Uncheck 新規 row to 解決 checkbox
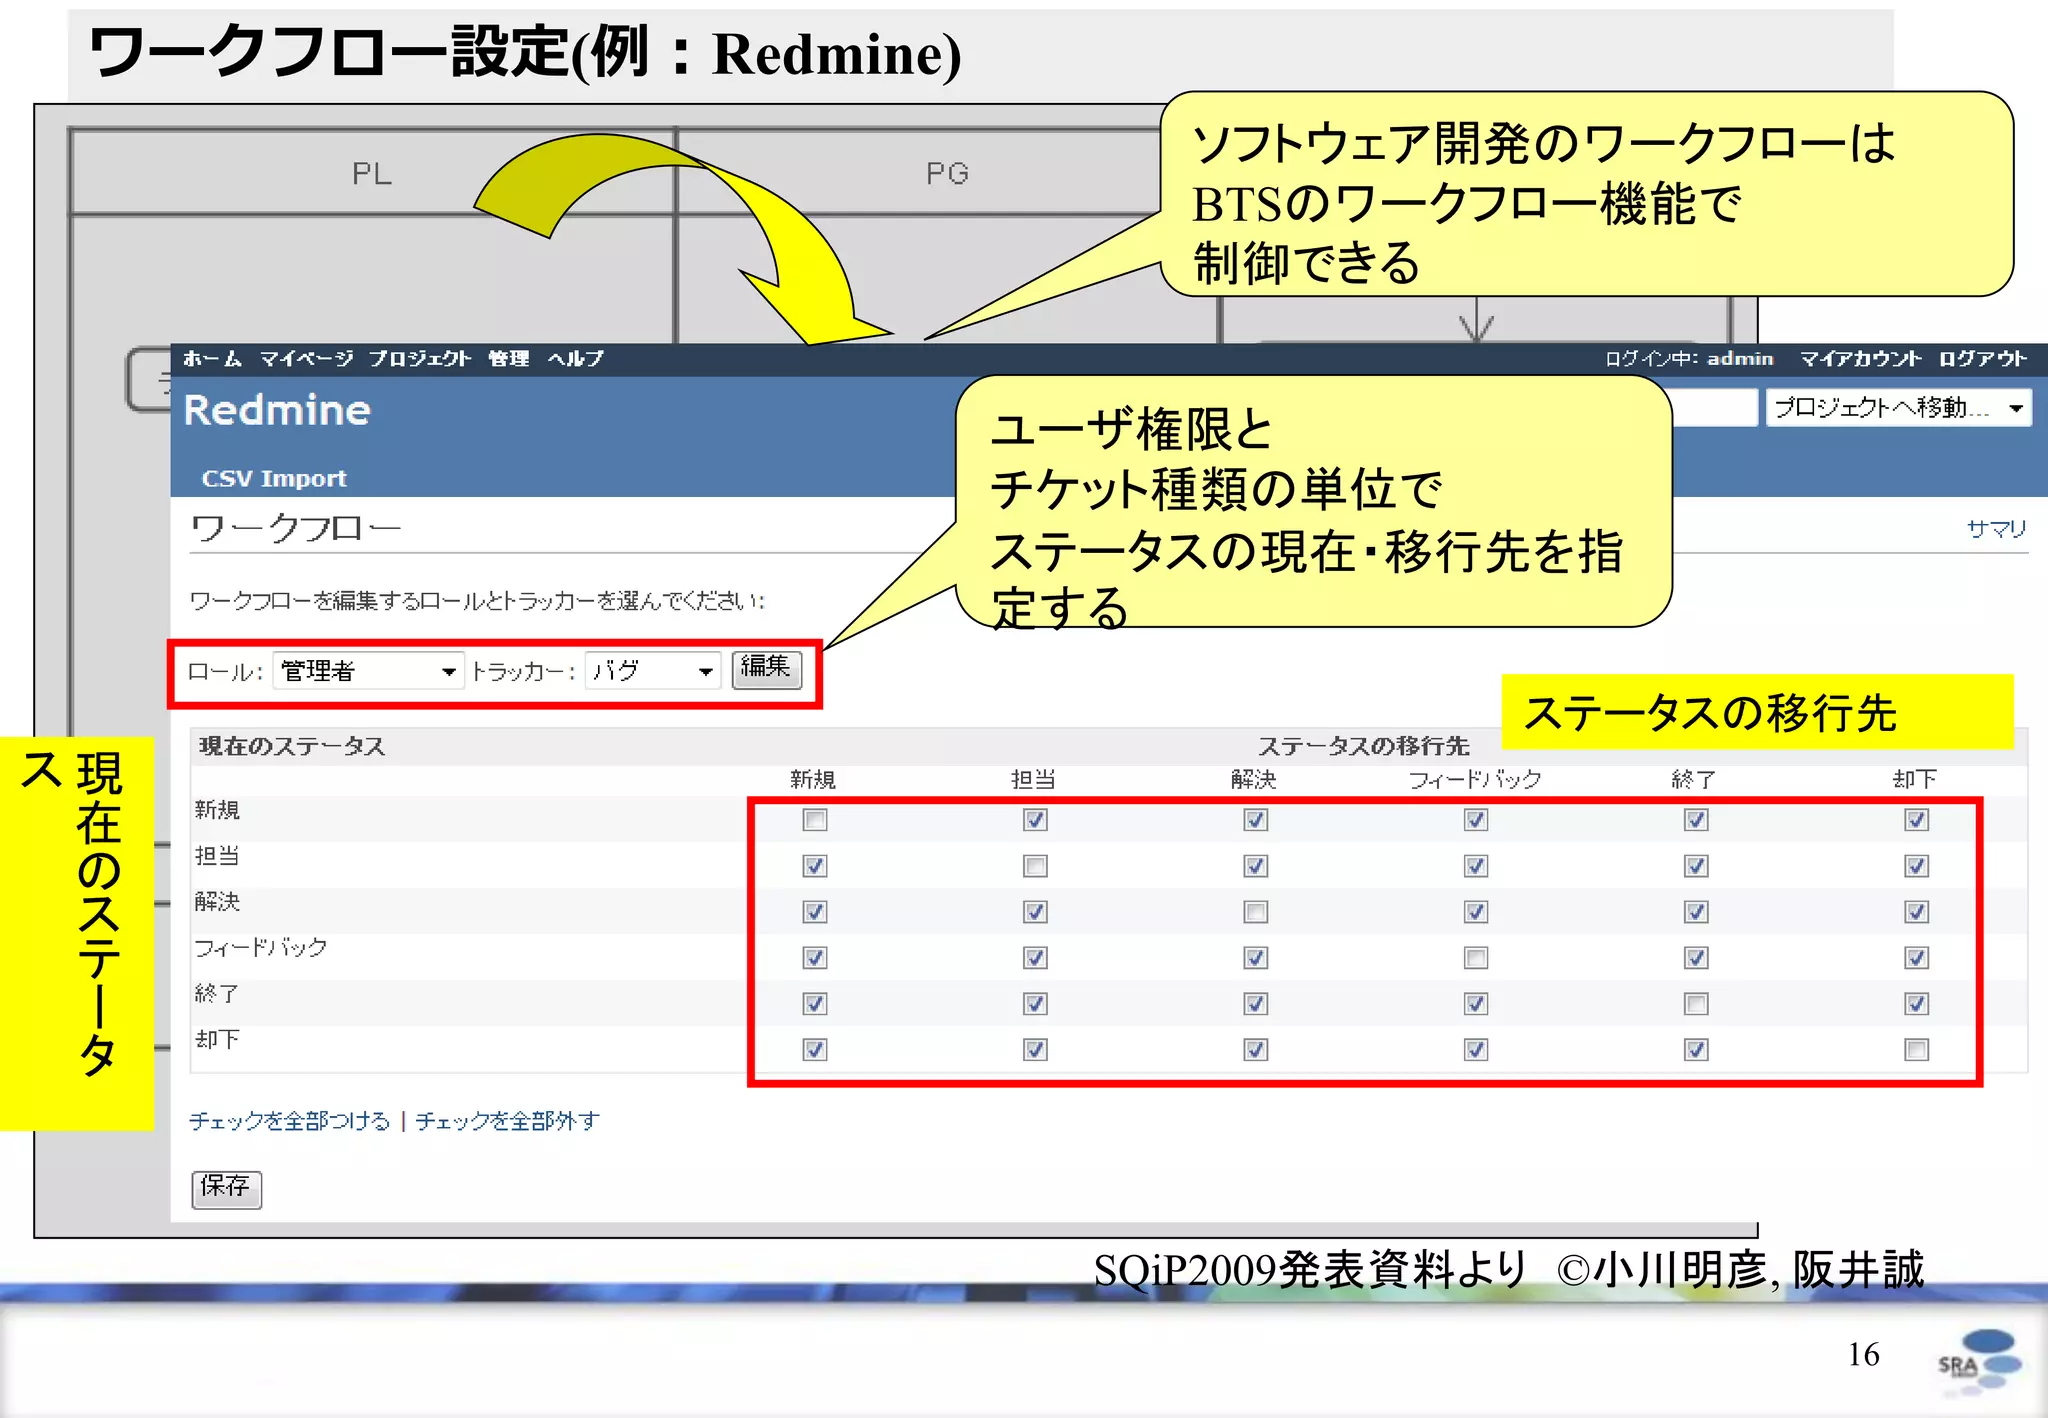 coord(1256,820)
